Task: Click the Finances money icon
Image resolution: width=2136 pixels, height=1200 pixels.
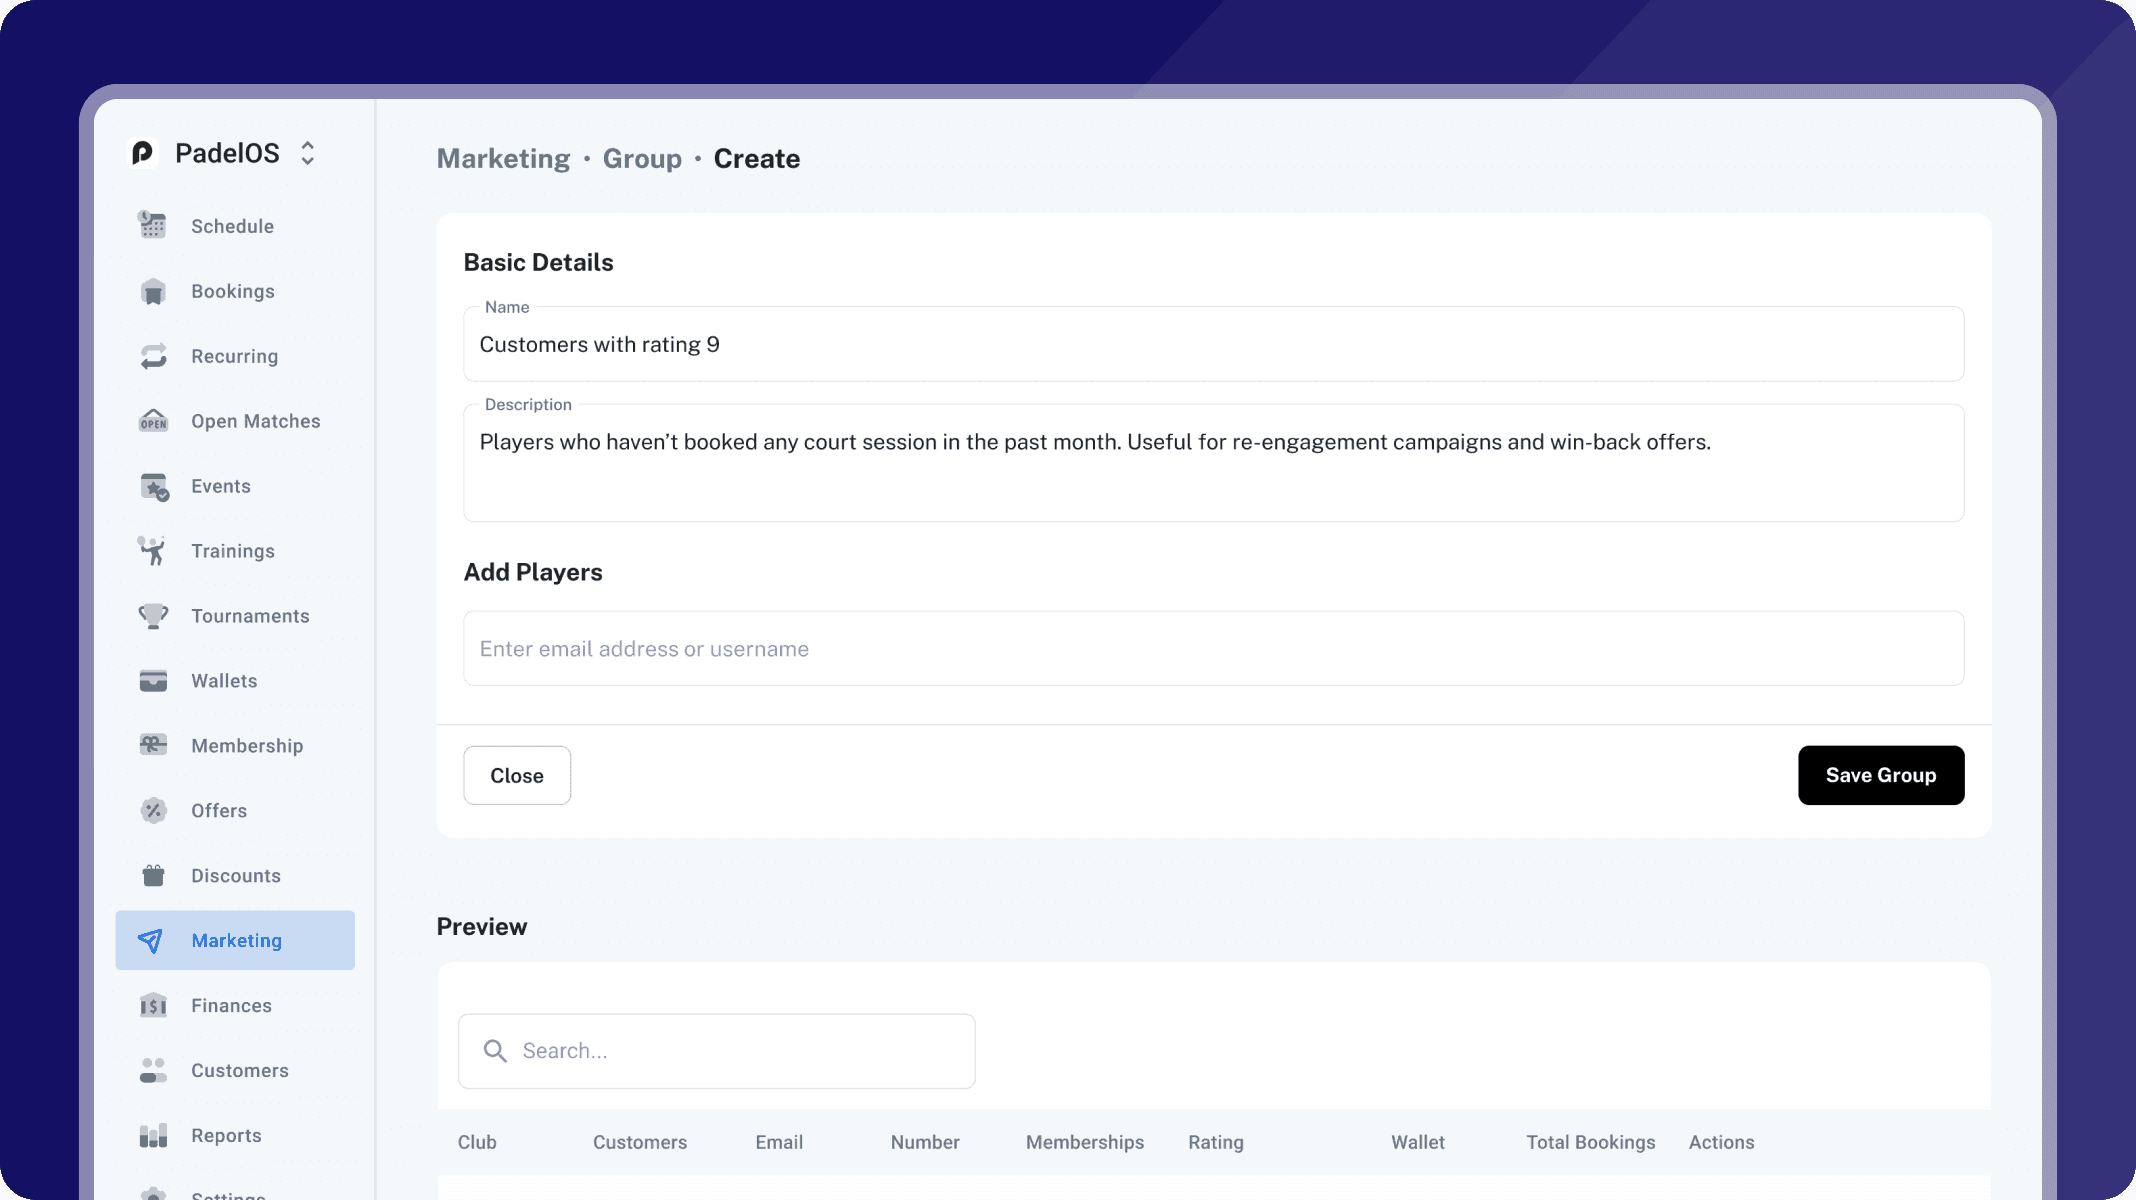Action: pos(153,1005)
